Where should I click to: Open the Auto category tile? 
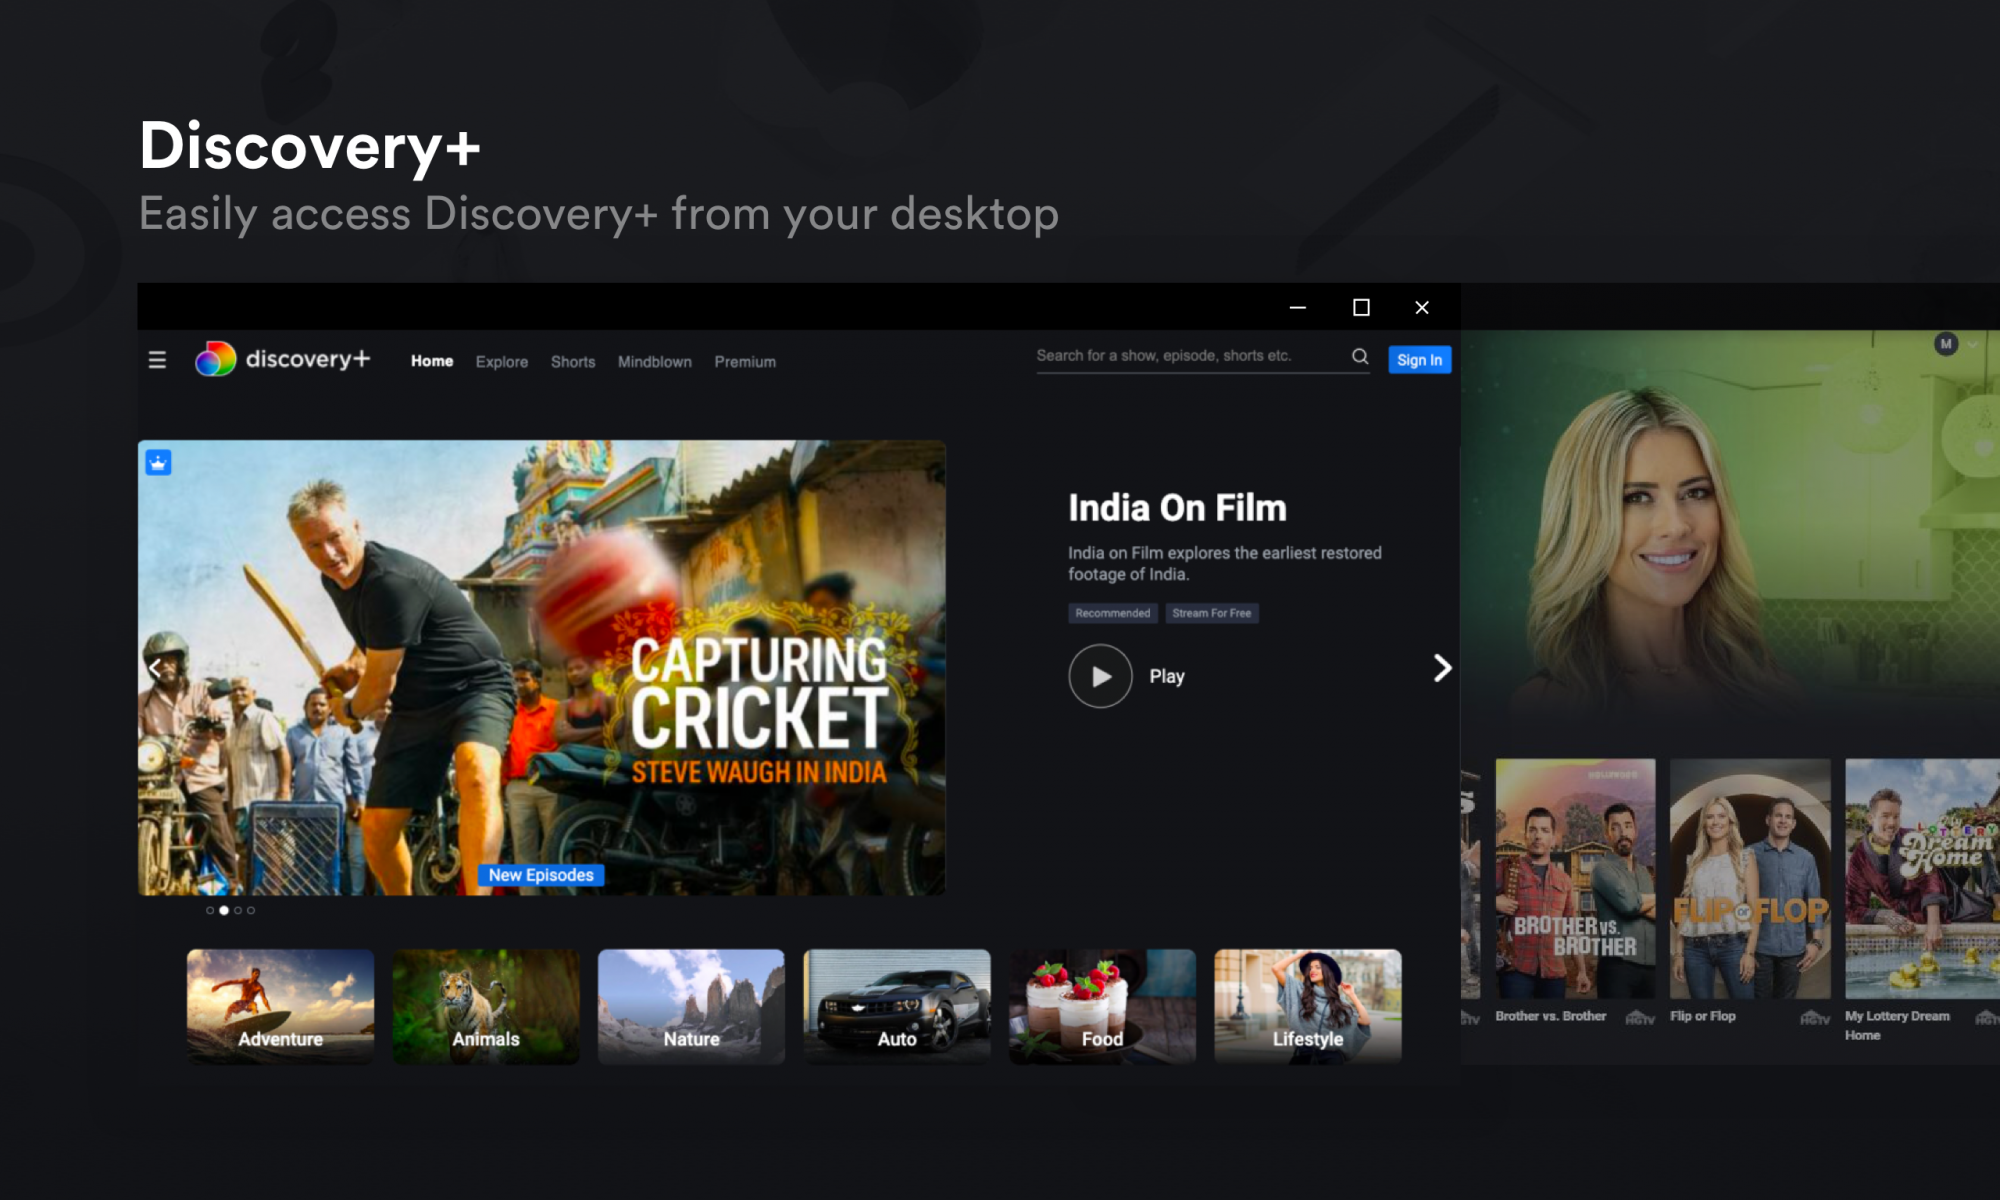897,1006
